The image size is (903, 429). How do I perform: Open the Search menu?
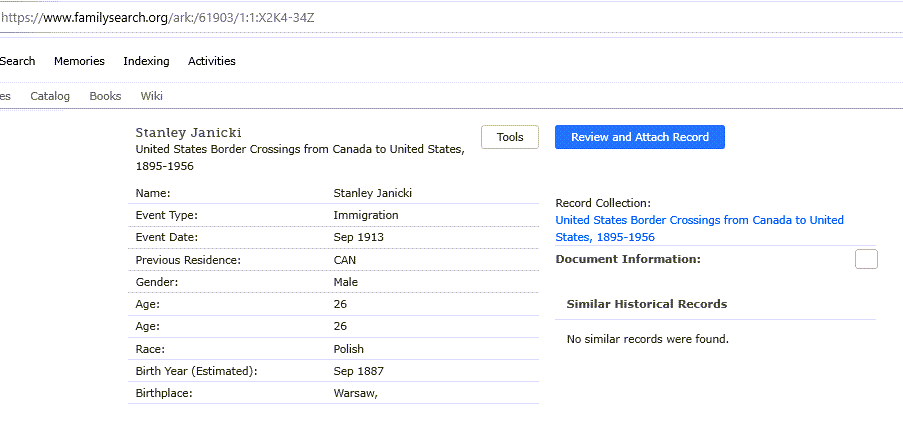click(17, 61)
